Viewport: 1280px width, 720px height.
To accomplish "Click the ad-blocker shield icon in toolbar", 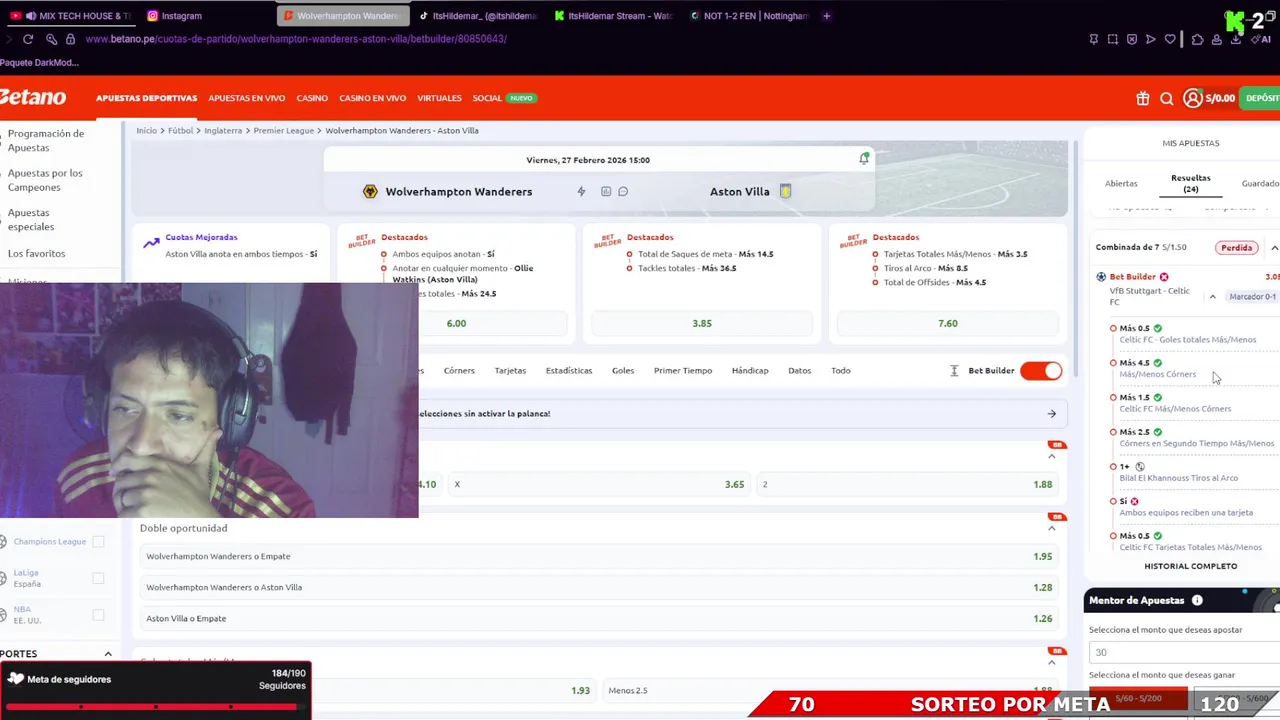I will click(1132, 39).
